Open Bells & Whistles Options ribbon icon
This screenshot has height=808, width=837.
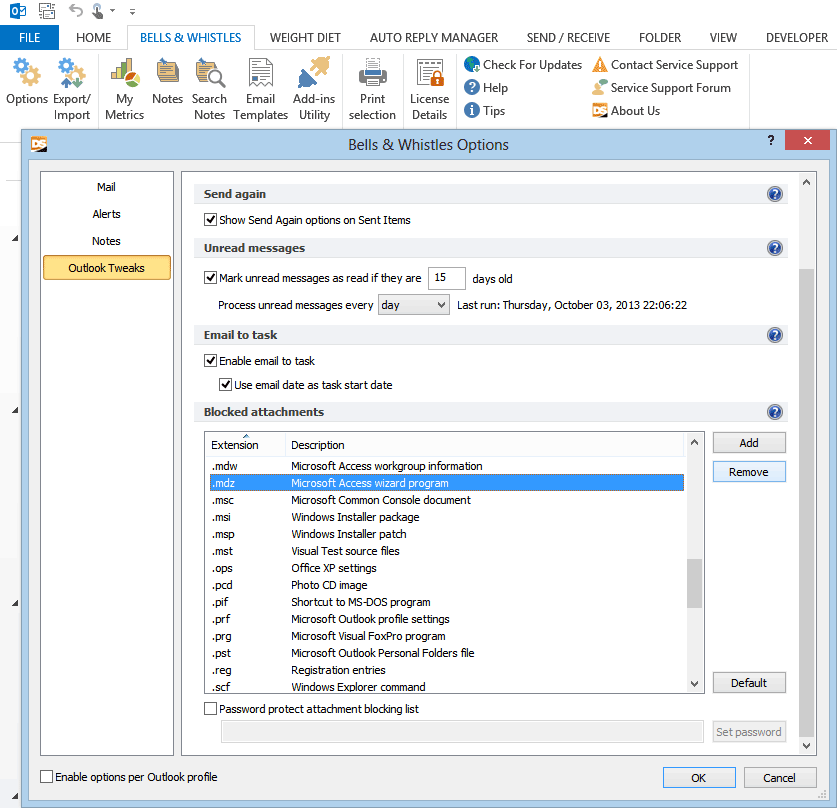pyautogui.click(x=27, y=83)
